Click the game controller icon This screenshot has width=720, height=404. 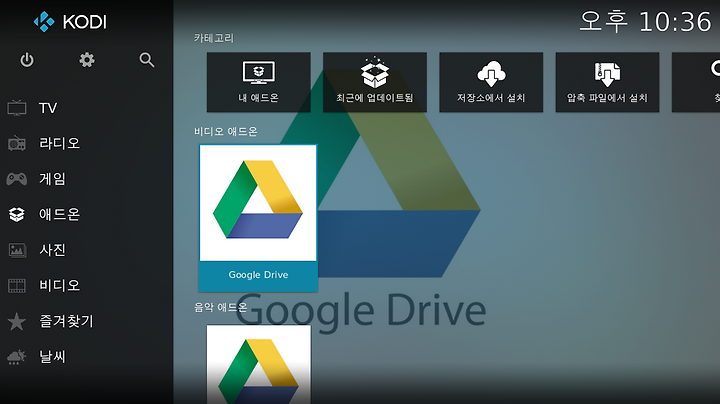coord(17,179)
